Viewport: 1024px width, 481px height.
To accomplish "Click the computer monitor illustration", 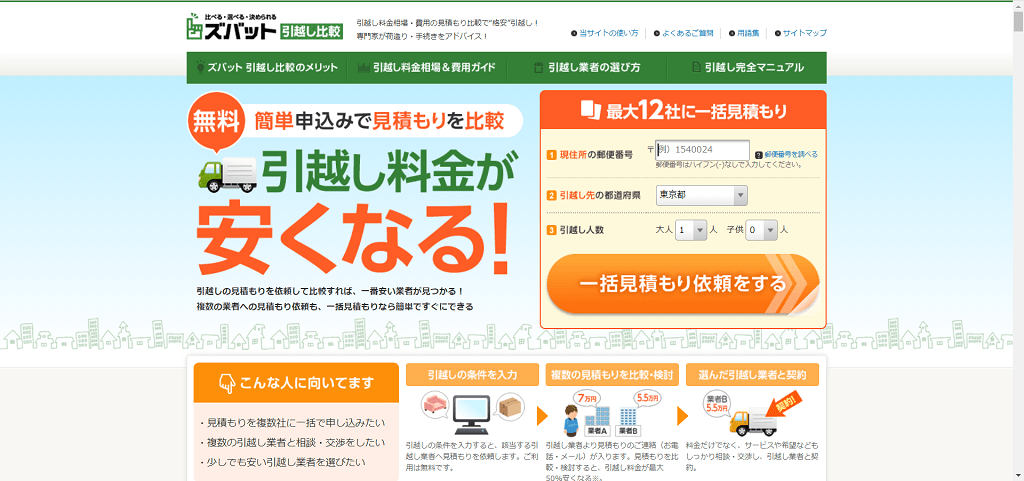I will (x=473, y=415).
